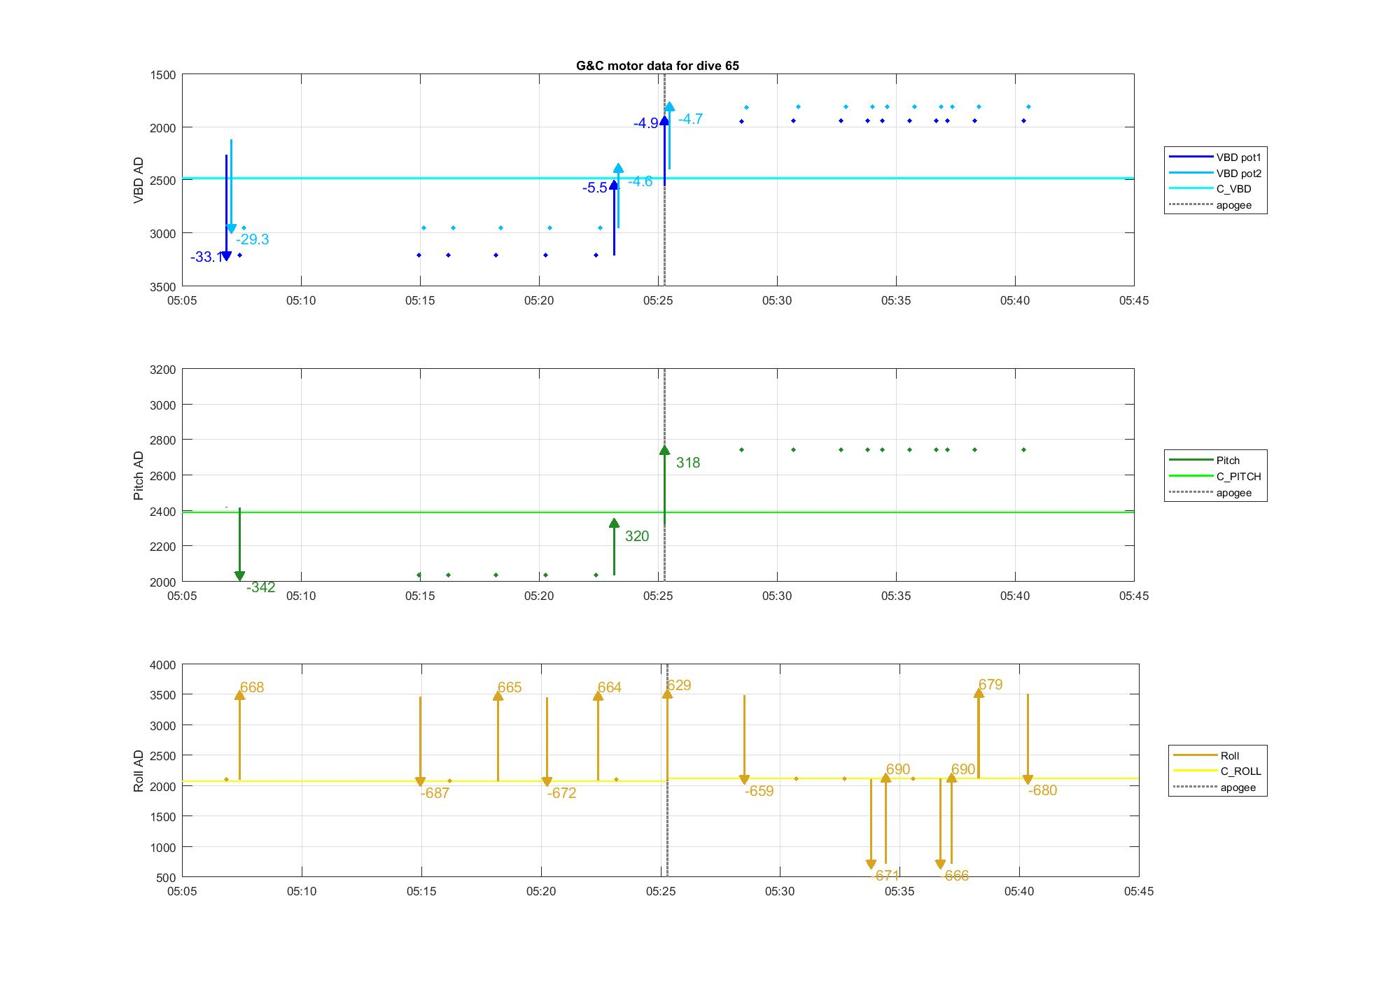Click the '-29.3' data label
This screenshot has width=1400, height=986.
252,239
